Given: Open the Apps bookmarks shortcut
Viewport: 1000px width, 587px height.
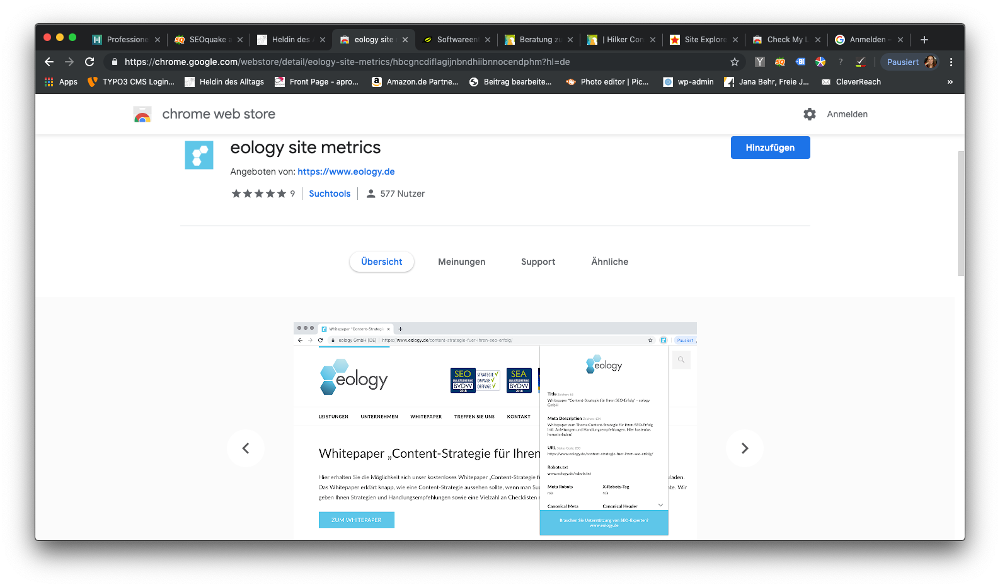Looking at the screenshot, I should (x=61, y=82).
